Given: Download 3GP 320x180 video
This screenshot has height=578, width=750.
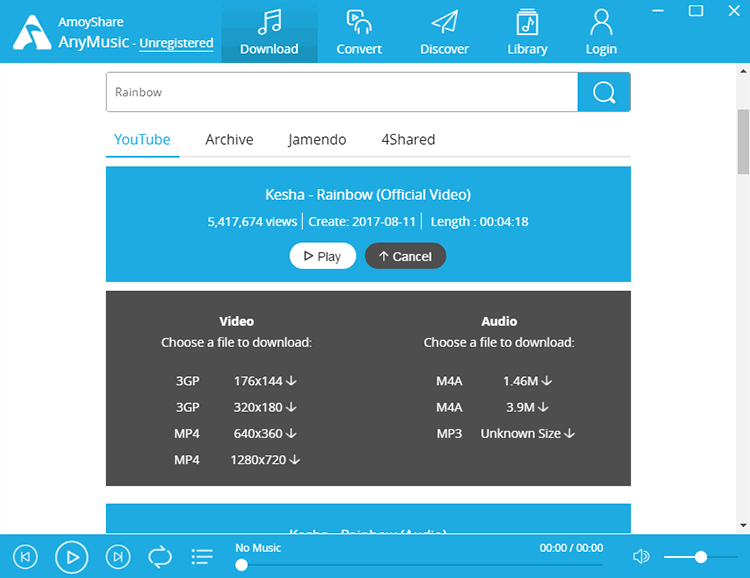Looking at the screenshot, I should [265, 408].
